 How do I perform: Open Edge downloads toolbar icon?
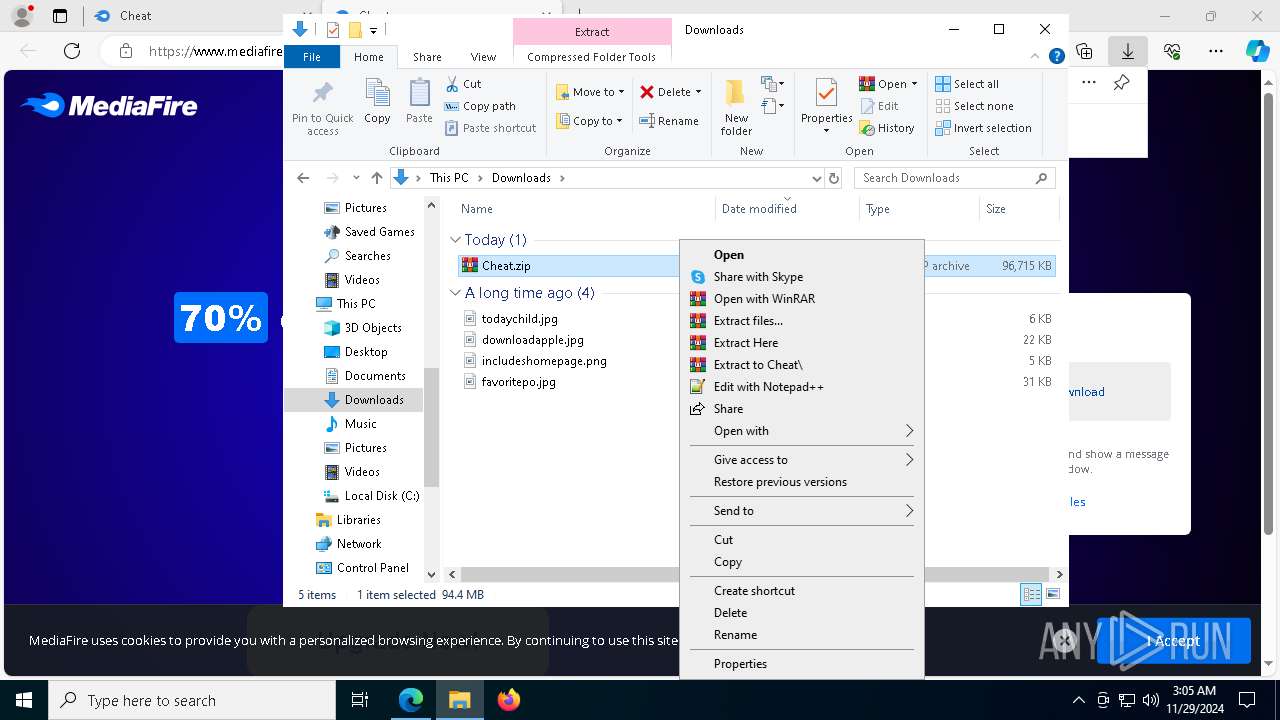tap(1128, 51)
